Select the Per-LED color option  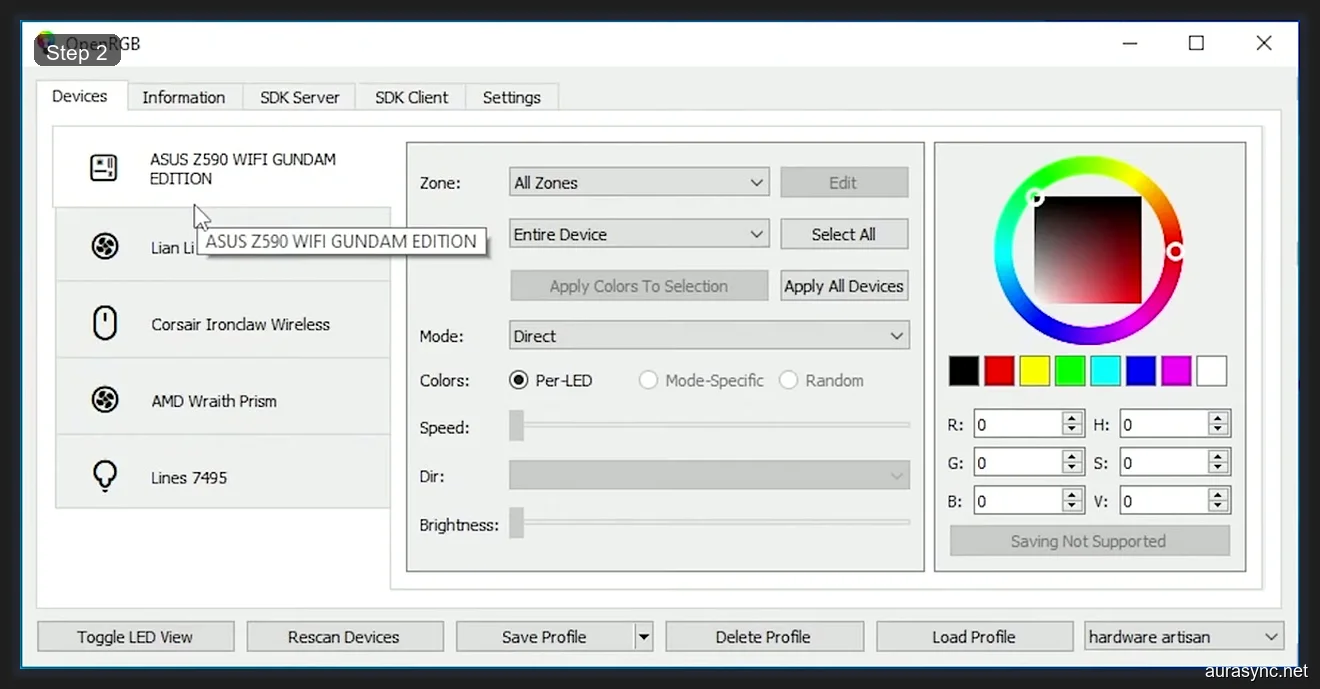click(x=518, y=380)
